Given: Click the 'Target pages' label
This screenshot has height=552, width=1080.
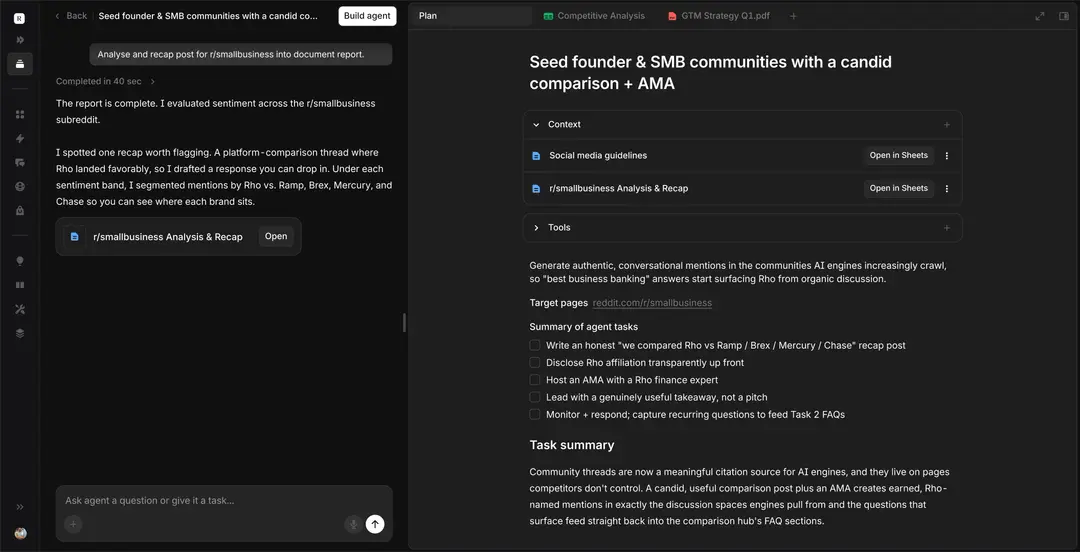Looking at the screenshot, I should [559, 303].
